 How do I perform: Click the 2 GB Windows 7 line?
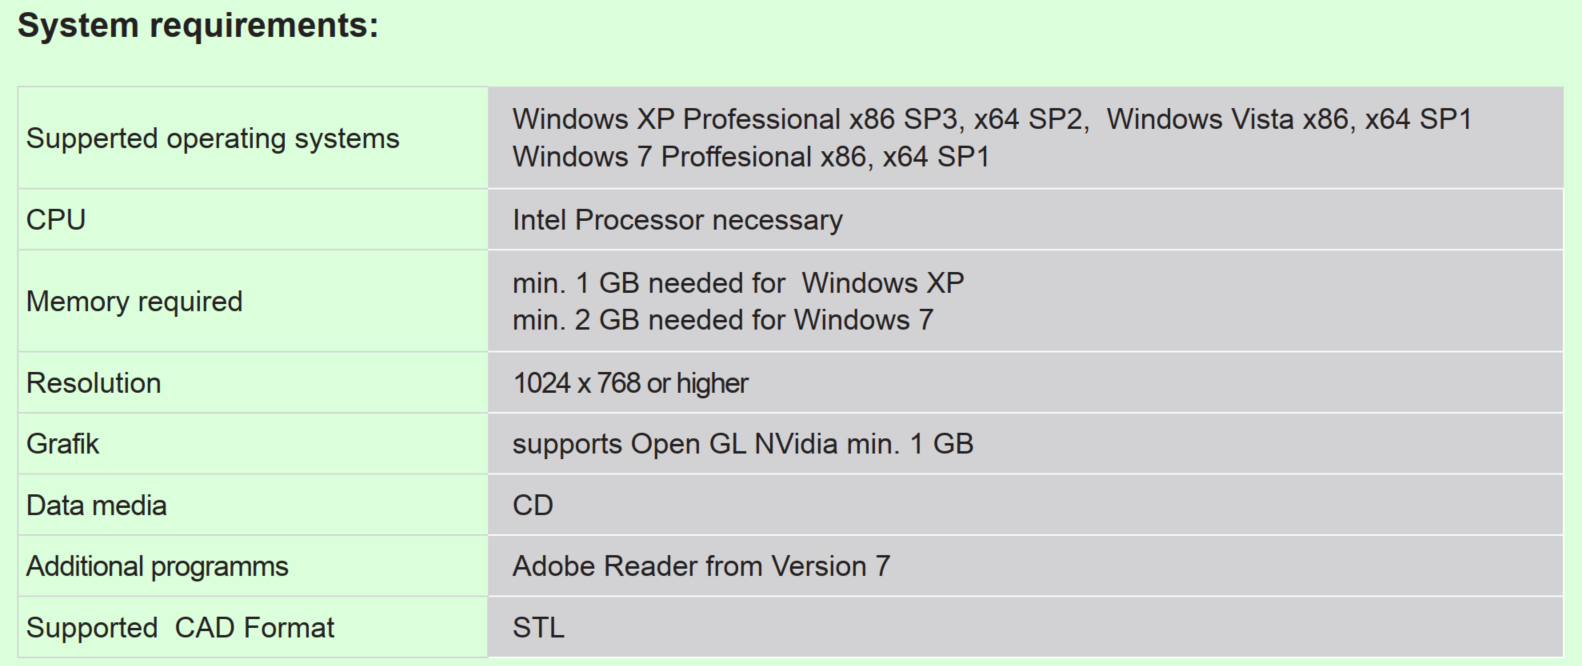click(722, 320)
